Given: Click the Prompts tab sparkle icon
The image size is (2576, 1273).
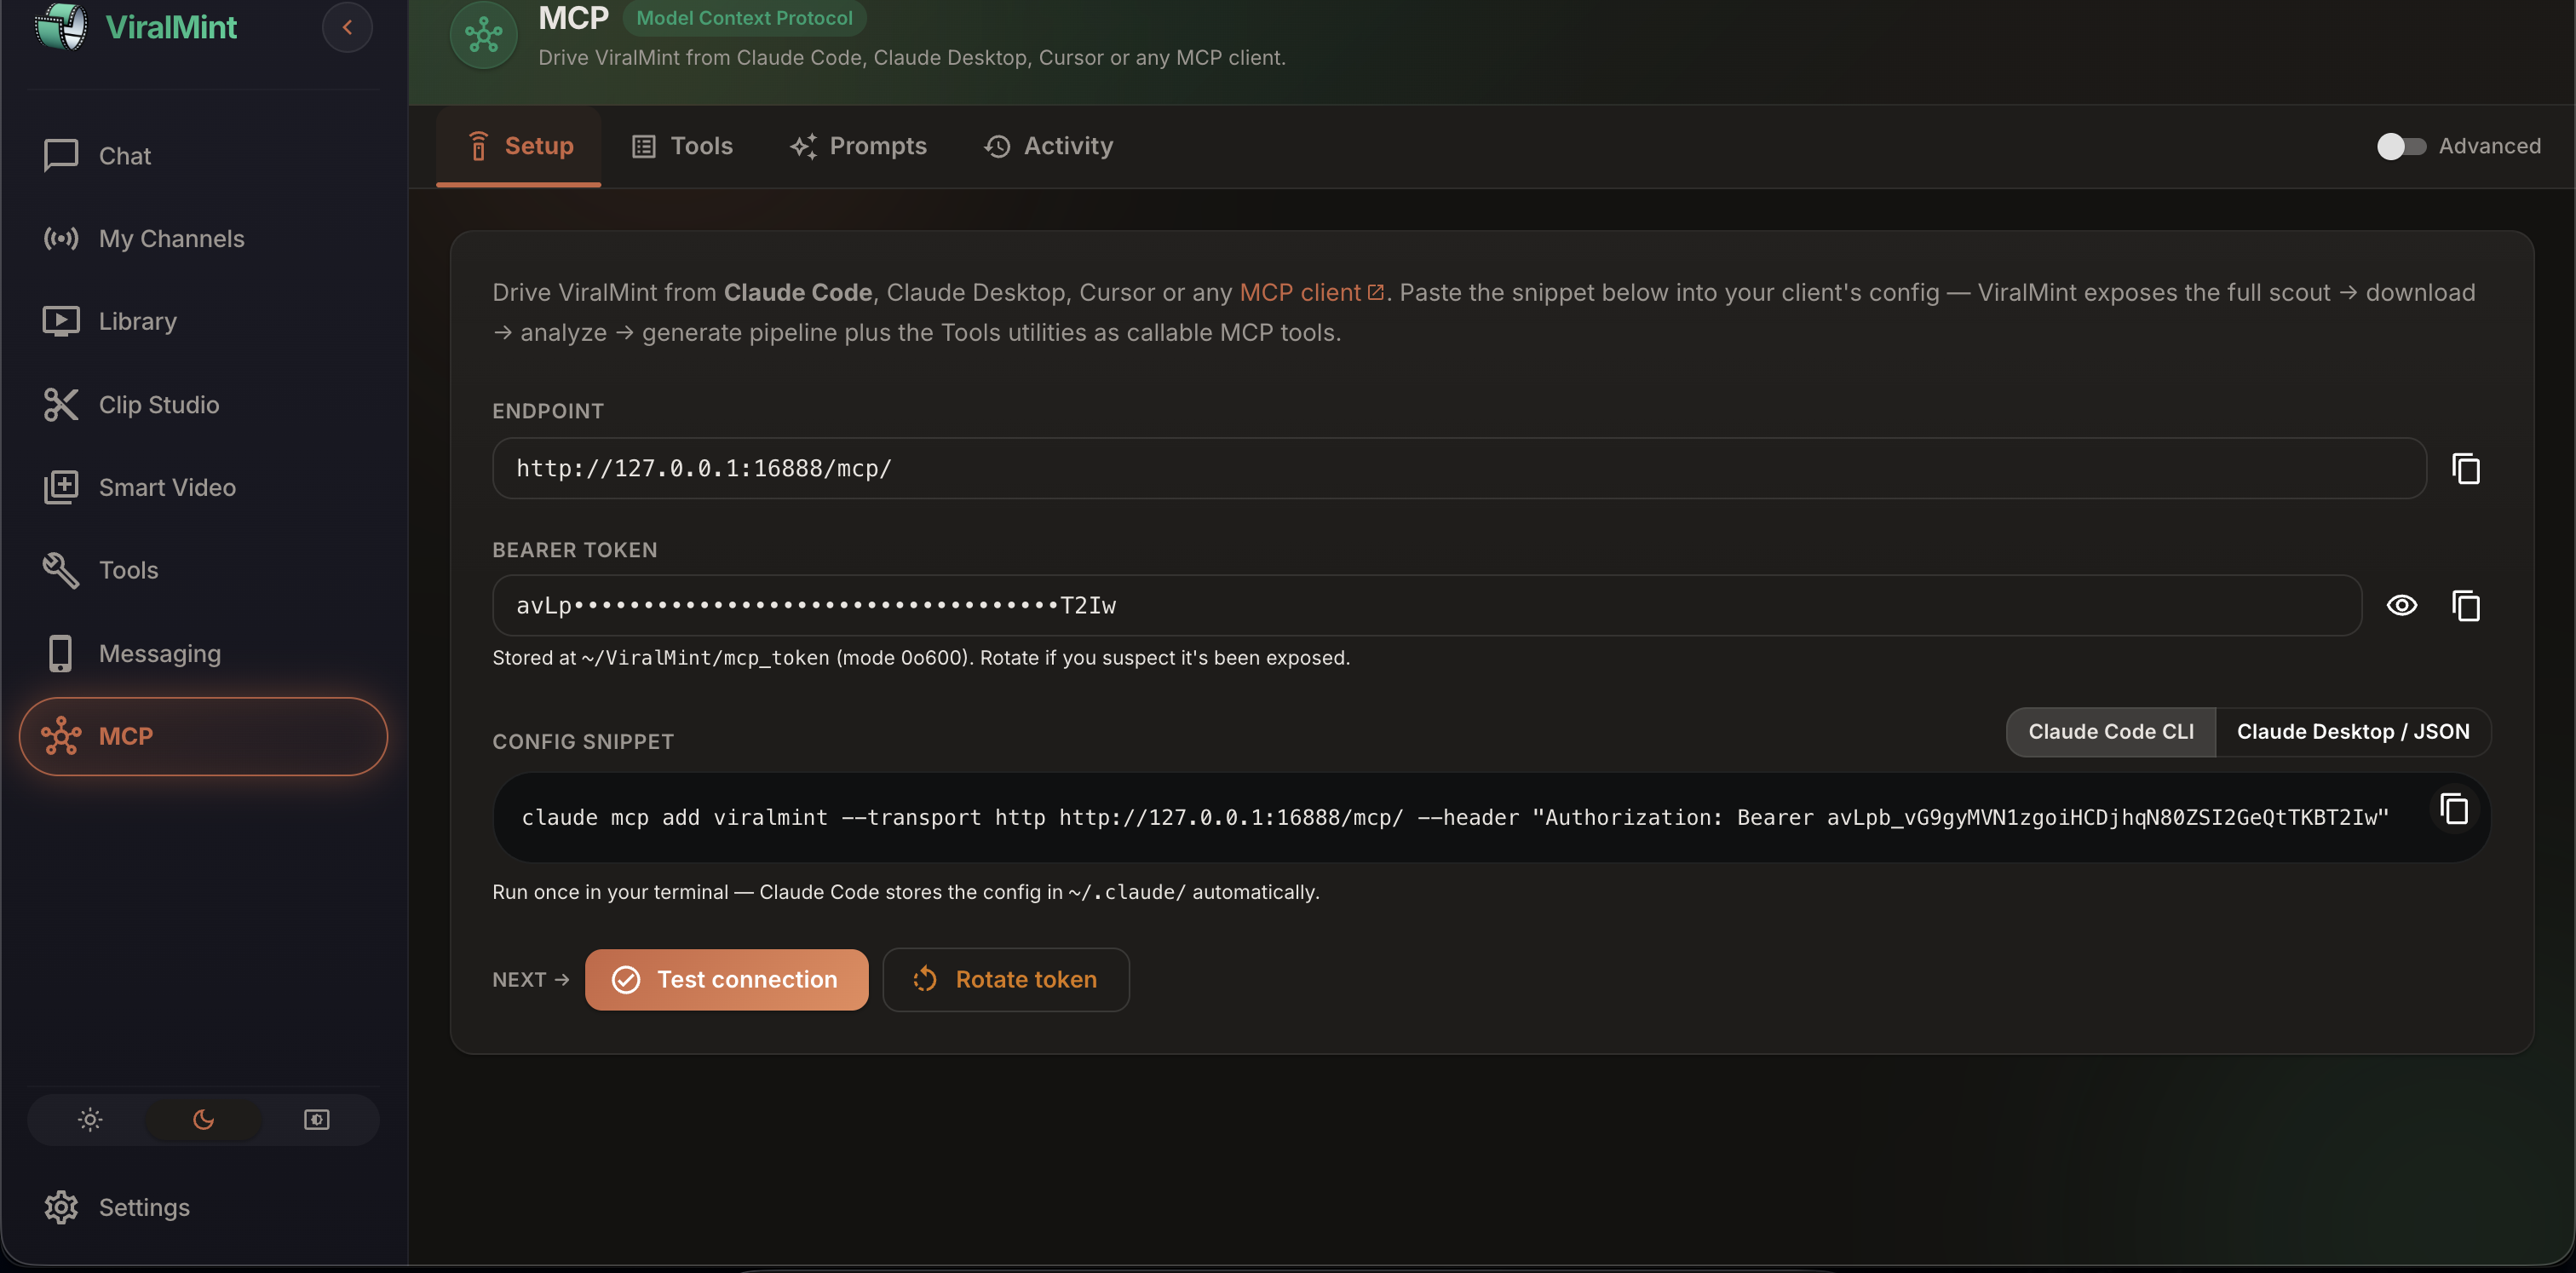Looking at the screenshot, I should tap(803, 147).
